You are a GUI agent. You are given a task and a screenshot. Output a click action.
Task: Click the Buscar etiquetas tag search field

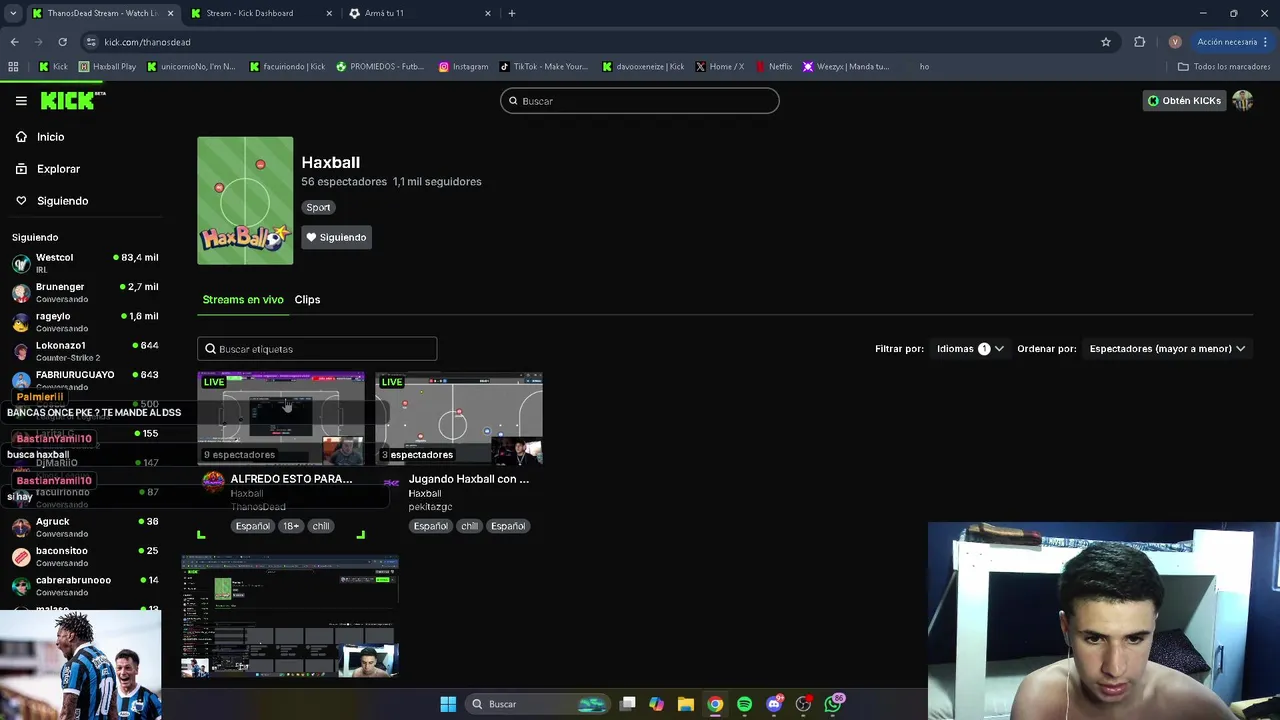tap(317, 349)
